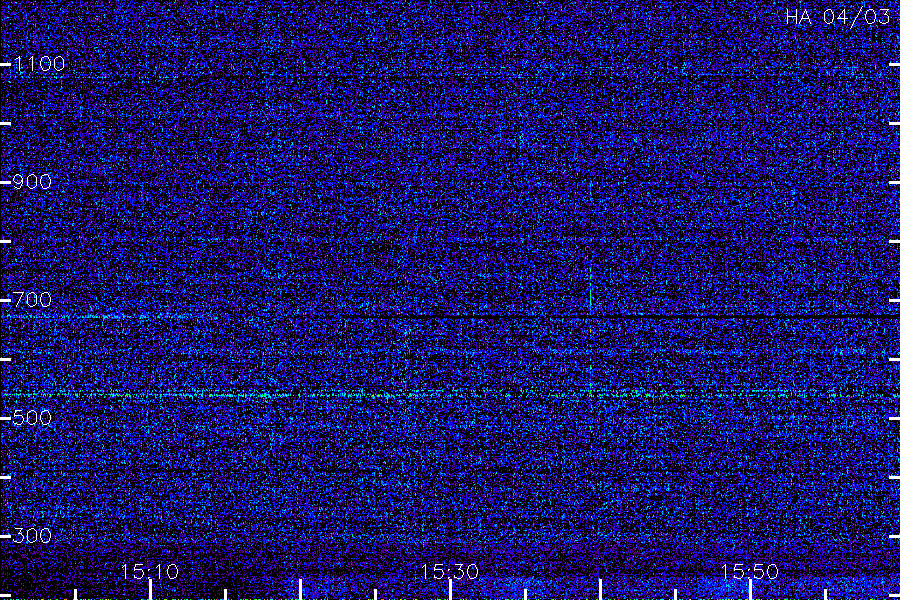Screen dimensions: 900x600
Task: Click the 900 frequency axis label
Action: click(x=32, y=182)
